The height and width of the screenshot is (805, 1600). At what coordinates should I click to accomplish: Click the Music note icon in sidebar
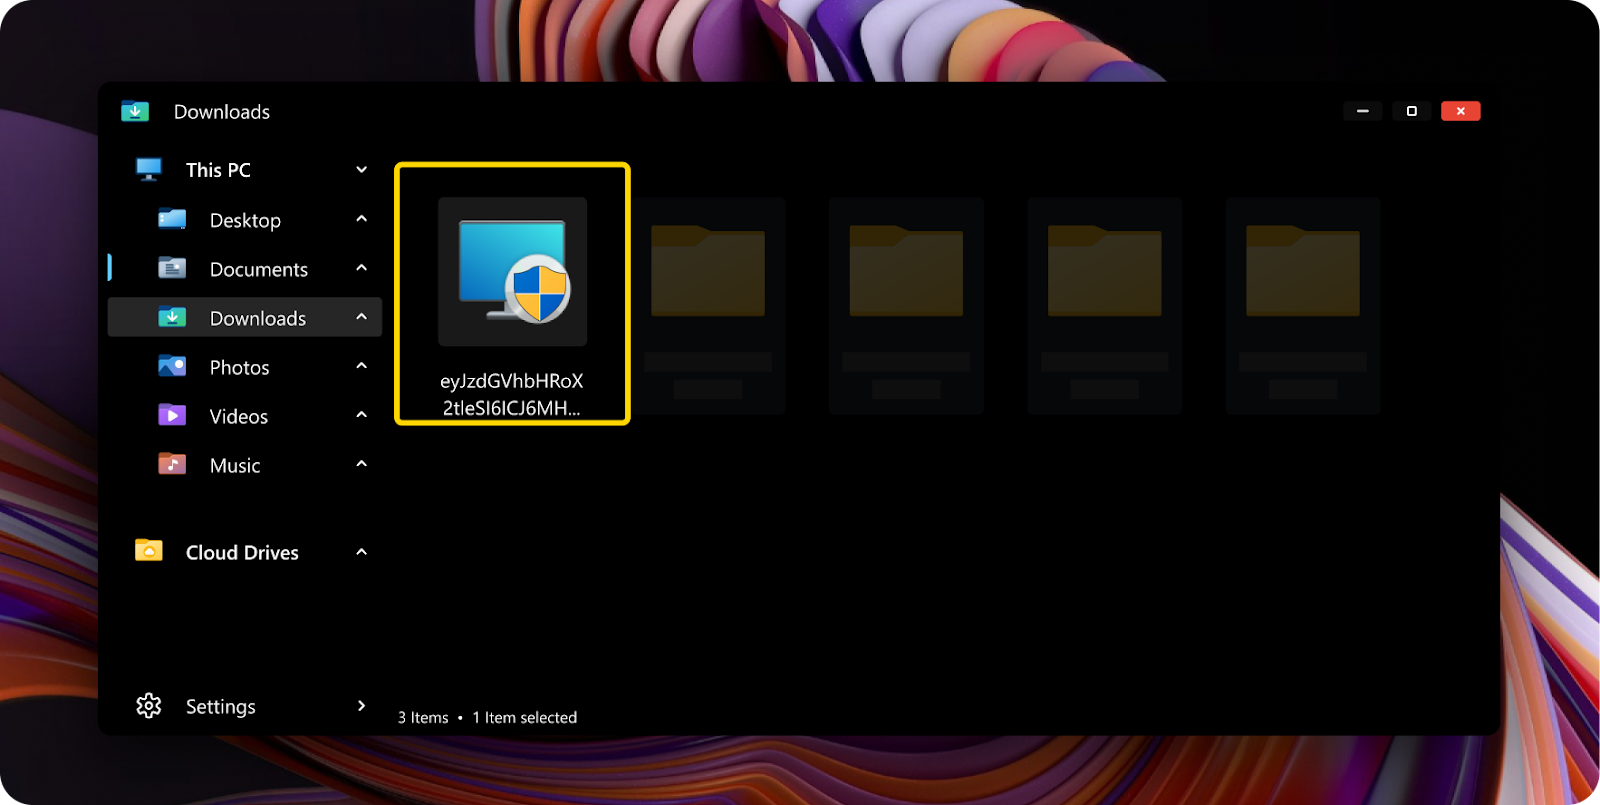coord(172,464)
